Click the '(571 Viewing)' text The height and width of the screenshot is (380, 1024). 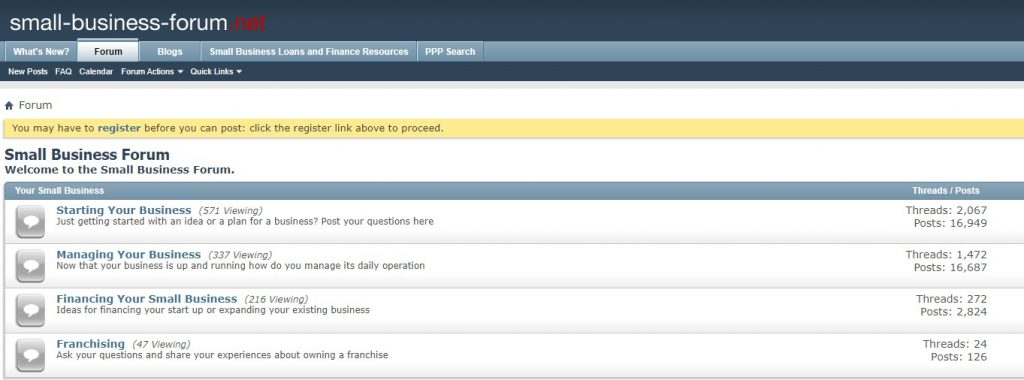(230, 210)
